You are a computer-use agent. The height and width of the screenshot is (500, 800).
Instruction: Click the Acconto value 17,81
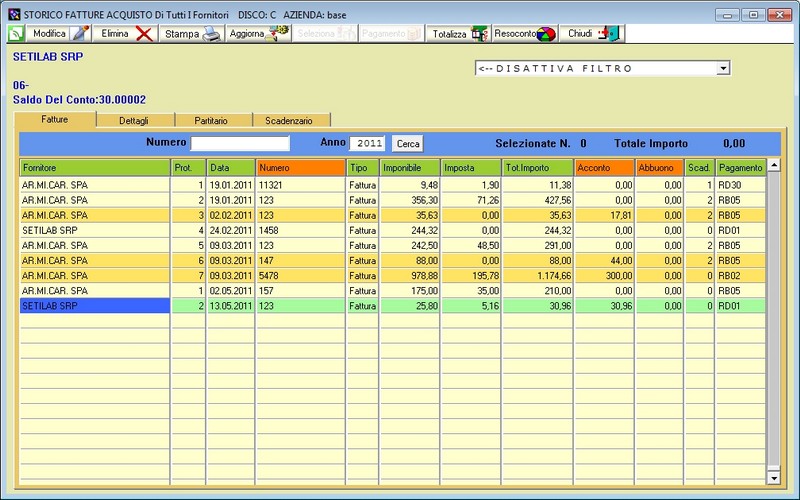[x=605, y=215]
